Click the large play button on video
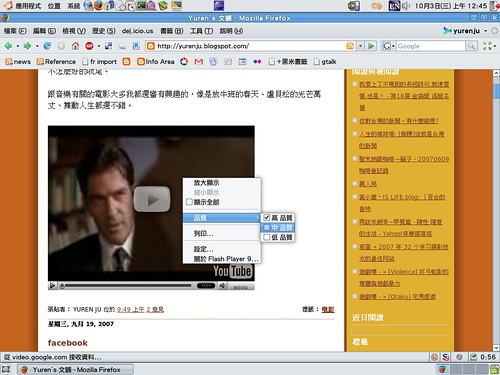The height and width of the screenshot is (375, 500). click(152, 199)
